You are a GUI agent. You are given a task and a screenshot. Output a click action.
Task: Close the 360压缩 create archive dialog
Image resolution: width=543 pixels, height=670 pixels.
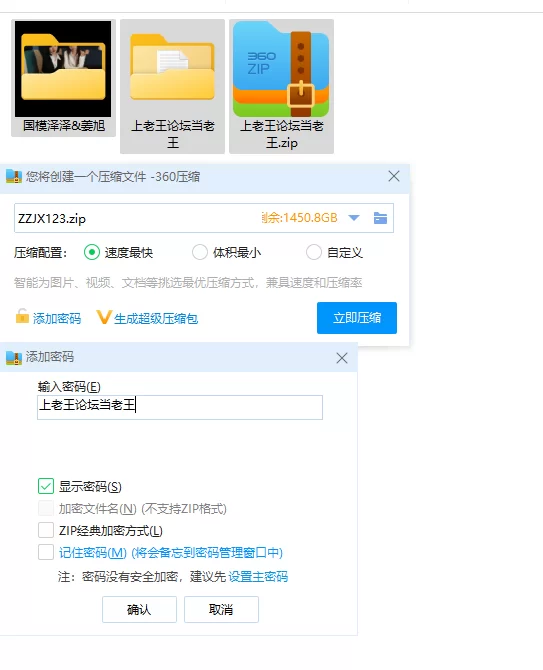click(x=394, y=176)
